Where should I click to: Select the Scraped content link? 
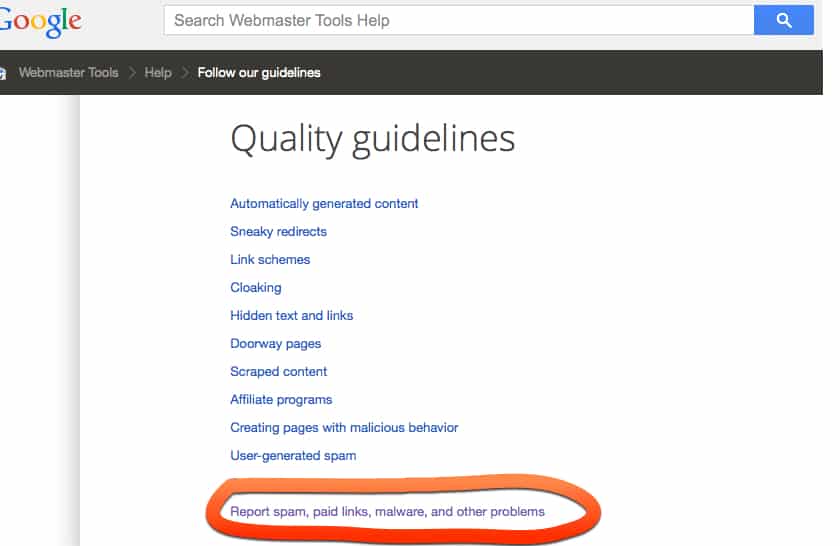(x=279, y=372)
